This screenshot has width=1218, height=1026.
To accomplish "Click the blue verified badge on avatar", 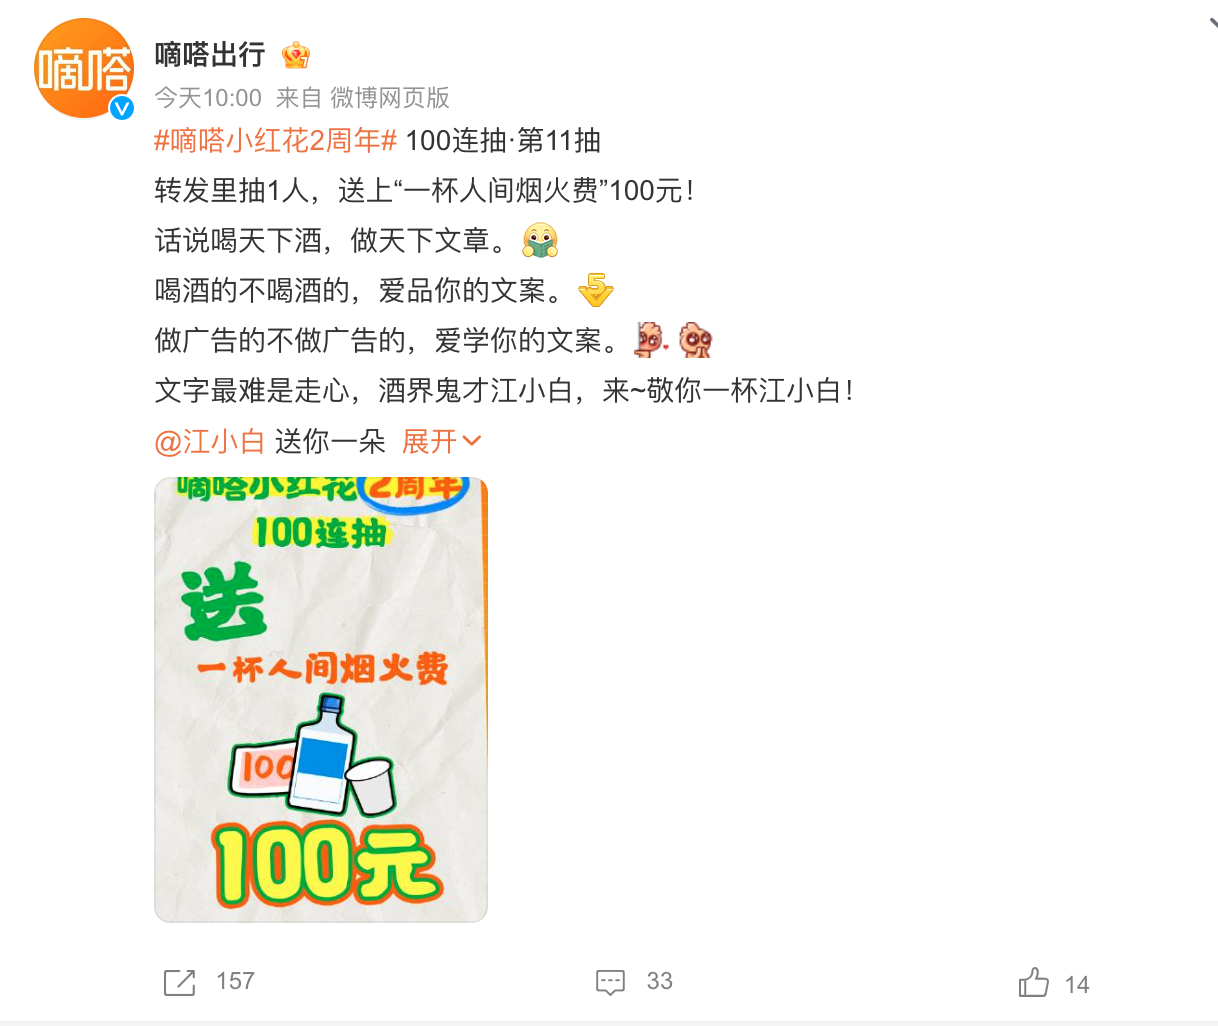I will coord(122,108).
